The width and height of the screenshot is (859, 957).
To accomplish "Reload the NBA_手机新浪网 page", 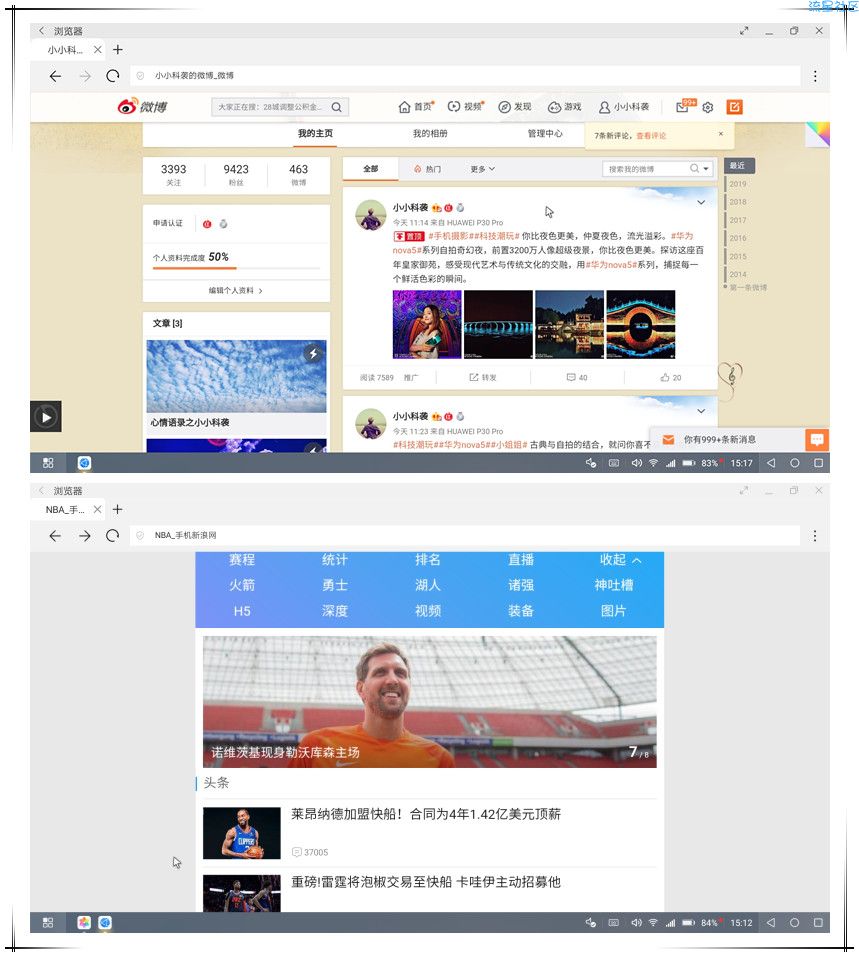I will (113, 535).
